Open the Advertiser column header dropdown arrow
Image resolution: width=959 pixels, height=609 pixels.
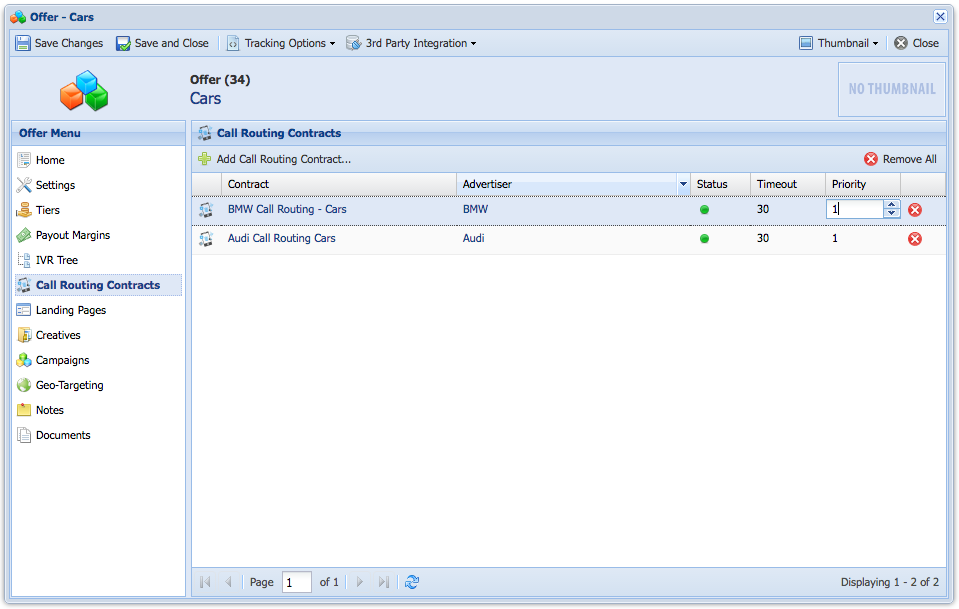click(683, 184)
